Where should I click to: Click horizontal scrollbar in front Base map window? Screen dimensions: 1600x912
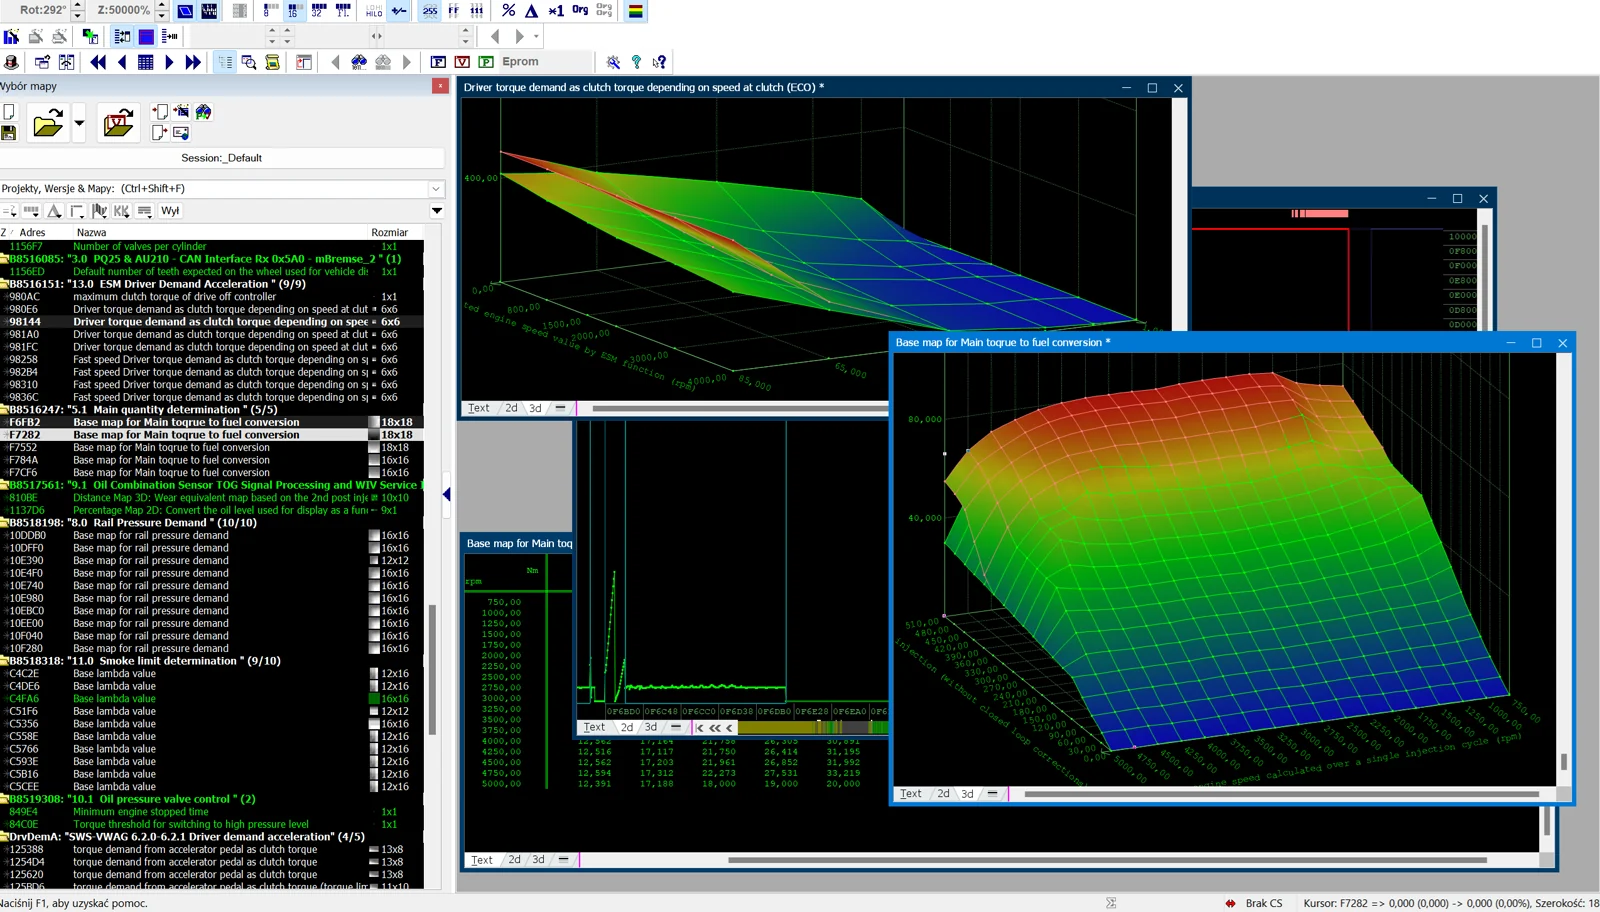coord(1282,794)
